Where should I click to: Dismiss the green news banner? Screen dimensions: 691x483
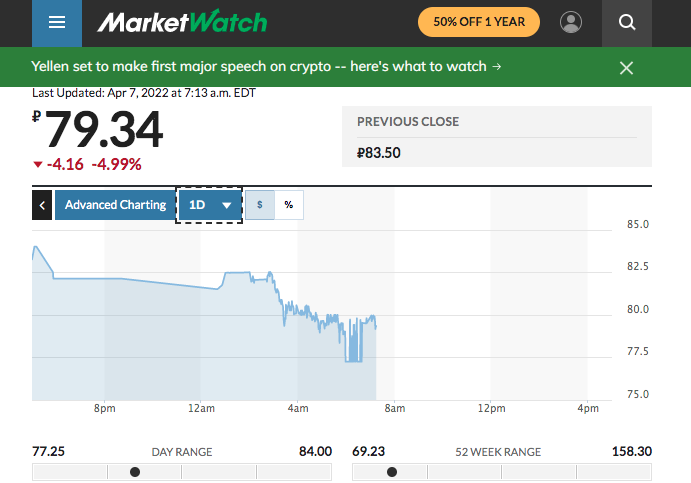626,68
